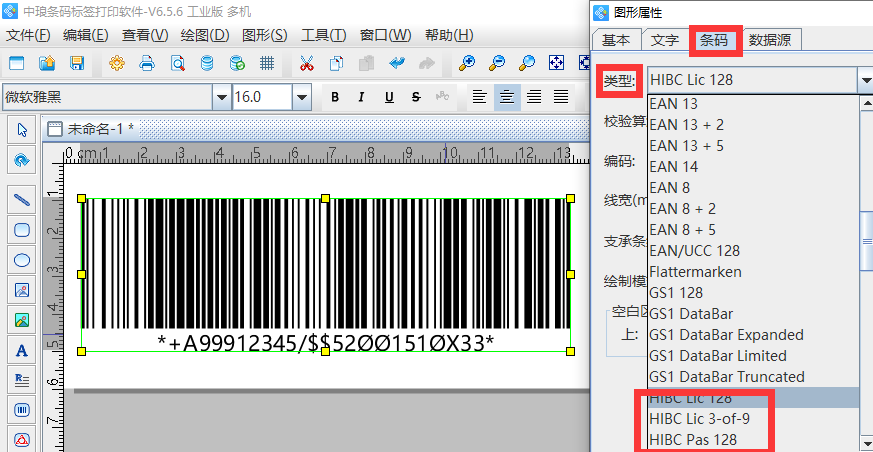Screen dimensions: 873x452
Task: Click the Paste clipboard icon
Action: pyautogui.click(x=366, y=63)
